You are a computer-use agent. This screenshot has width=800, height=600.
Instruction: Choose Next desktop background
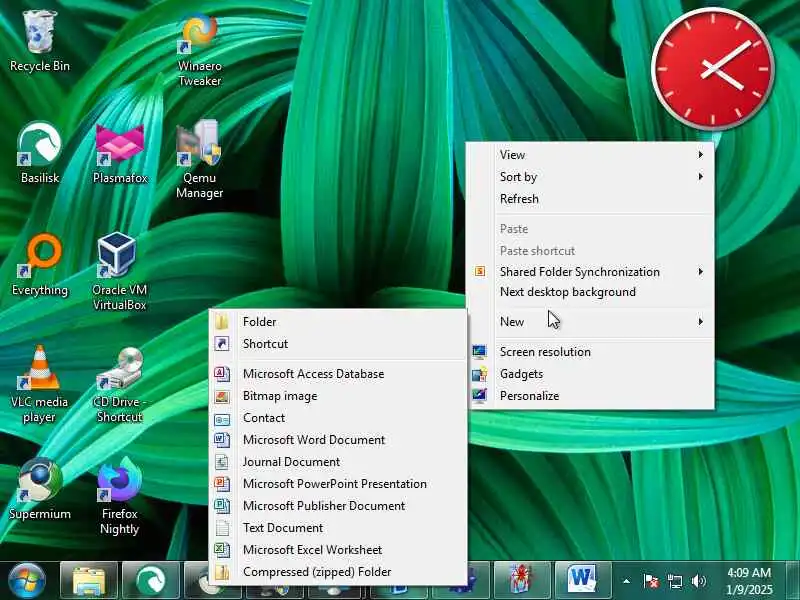click(591, 292)
